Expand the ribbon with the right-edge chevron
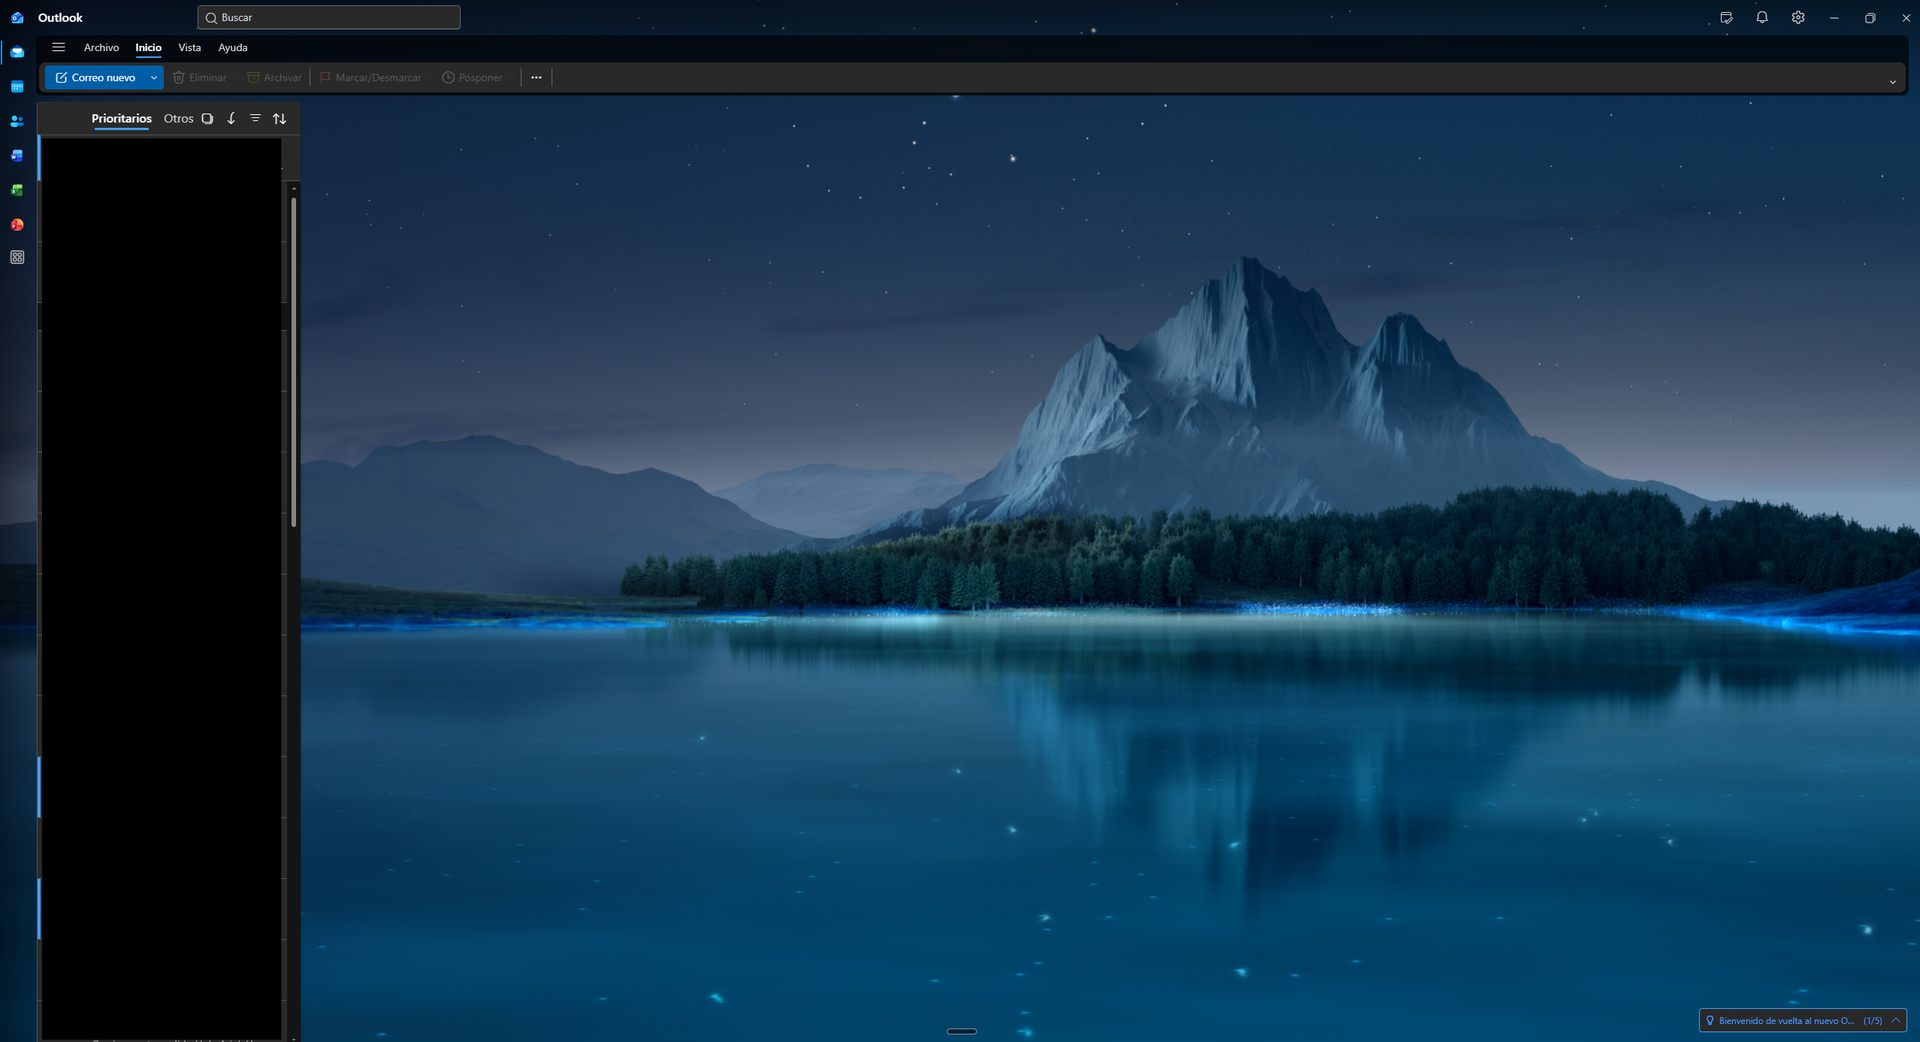 1892,82
